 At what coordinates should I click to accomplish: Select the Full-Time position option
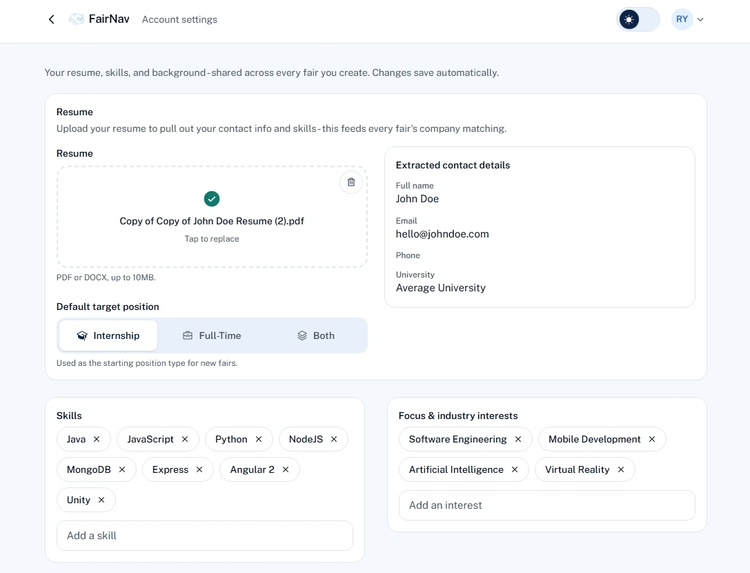pyautogui.click(x=212, y=335)
